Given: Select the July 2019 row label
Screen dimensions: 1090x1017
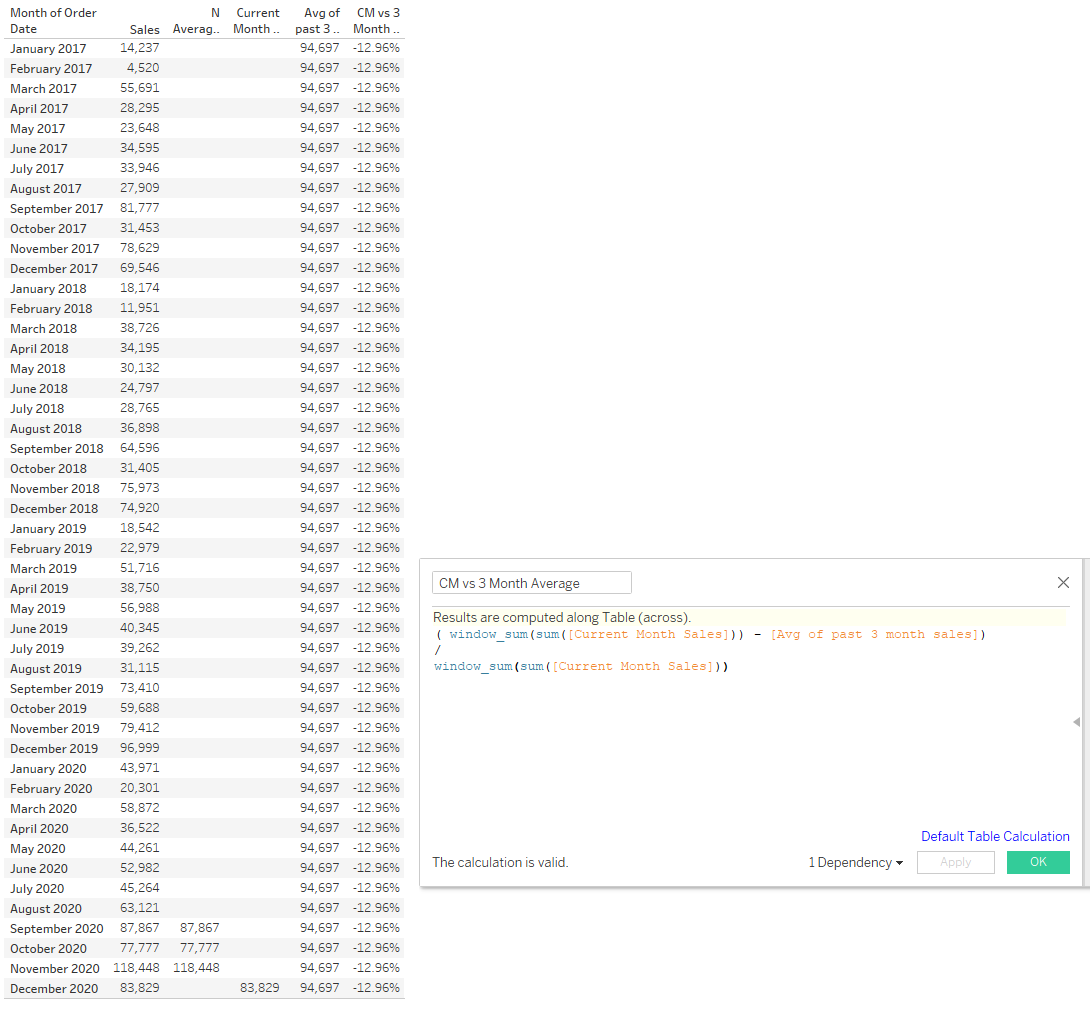Looking at the screenshot, I should click(x=37, y=649).
